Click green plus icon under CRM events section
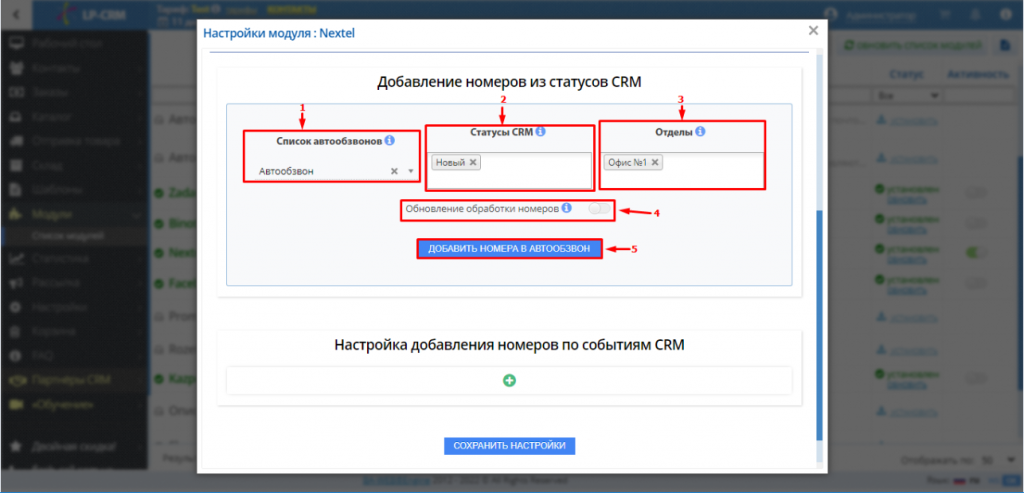 click(509, 380)
